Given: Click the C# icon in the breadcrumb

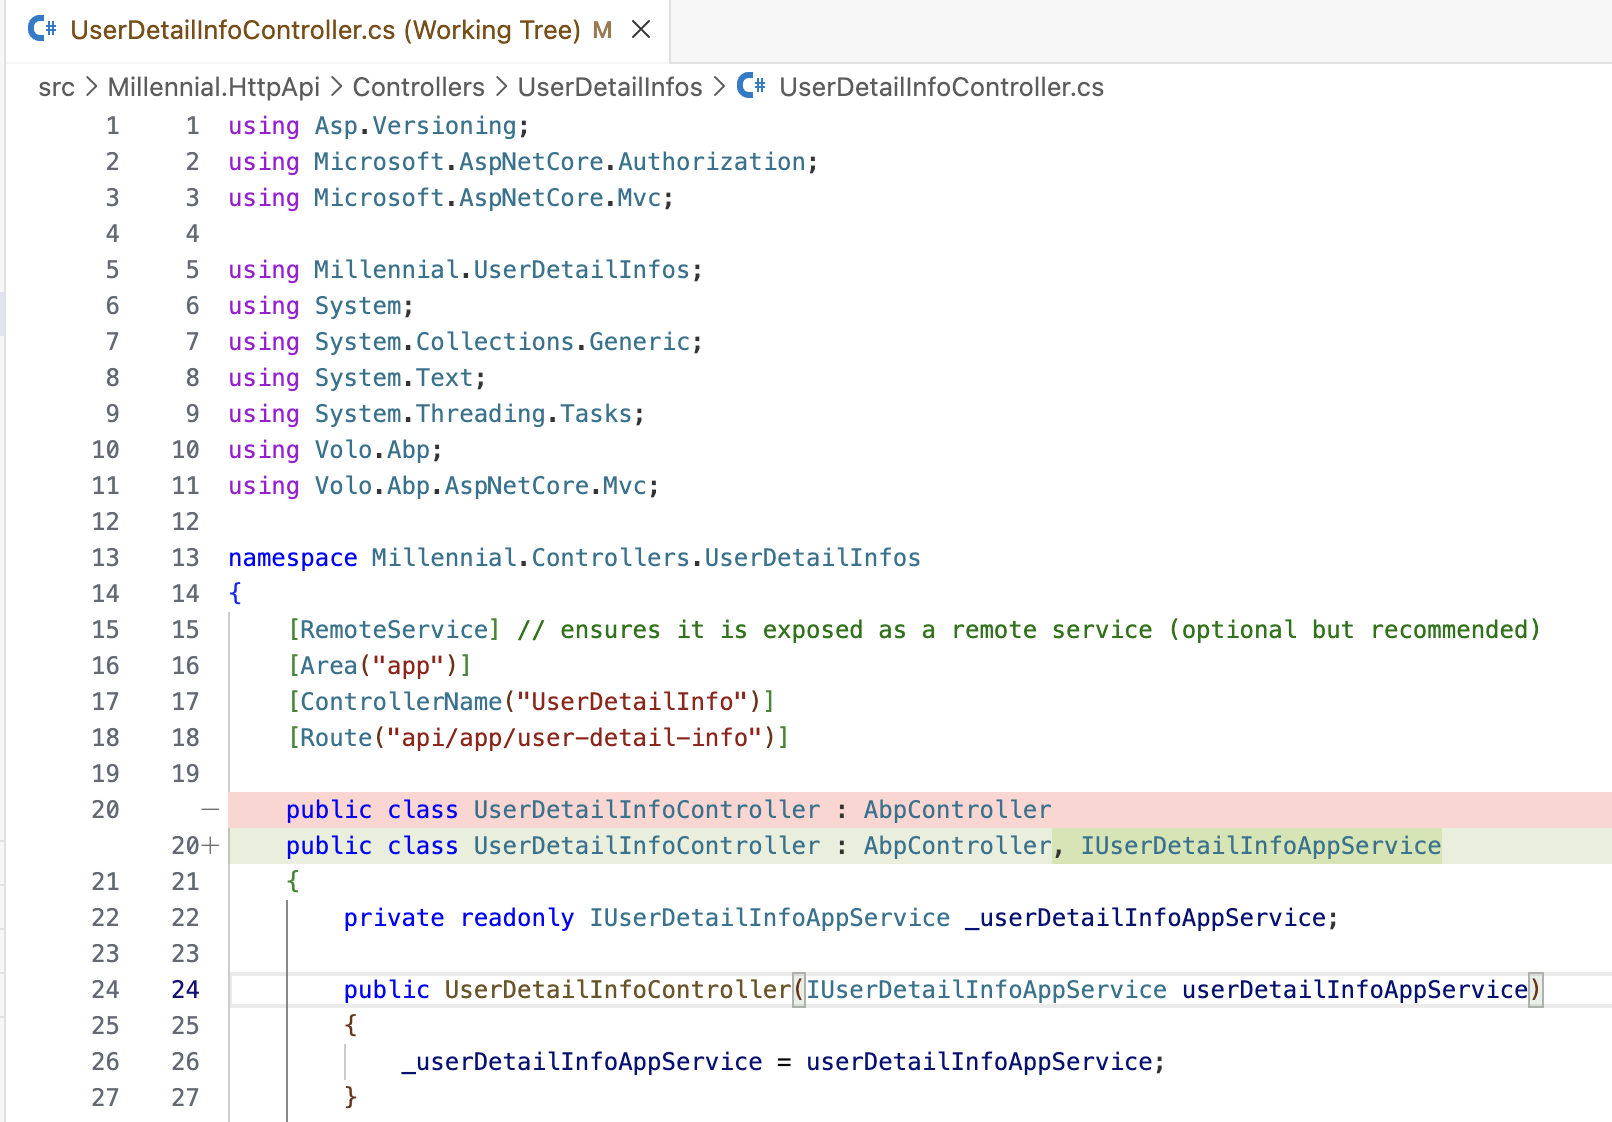Looking at the screenshot, I should (751, 87).
